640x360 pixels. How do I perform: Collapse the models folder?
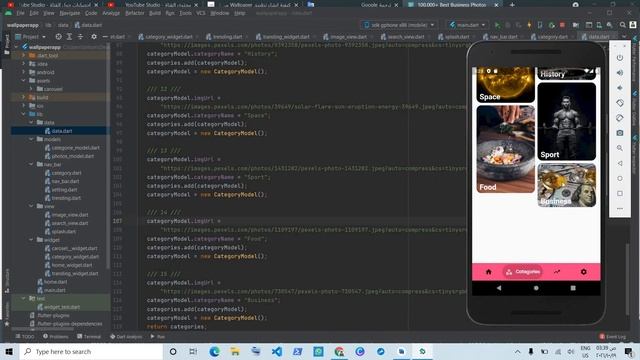coord(31,139)
